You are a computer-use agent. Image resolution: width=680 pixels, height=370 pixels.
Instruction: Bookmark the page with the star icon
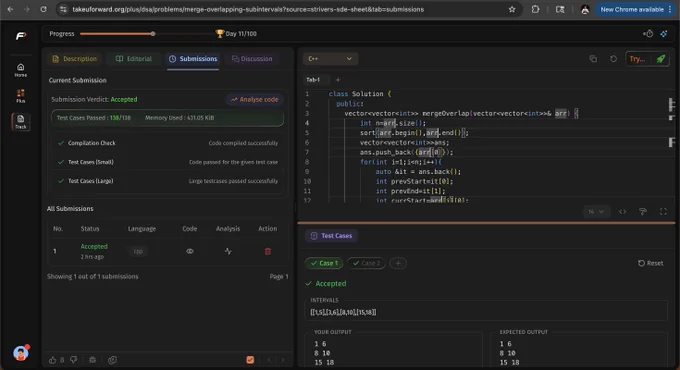click(x=512, y=9)
